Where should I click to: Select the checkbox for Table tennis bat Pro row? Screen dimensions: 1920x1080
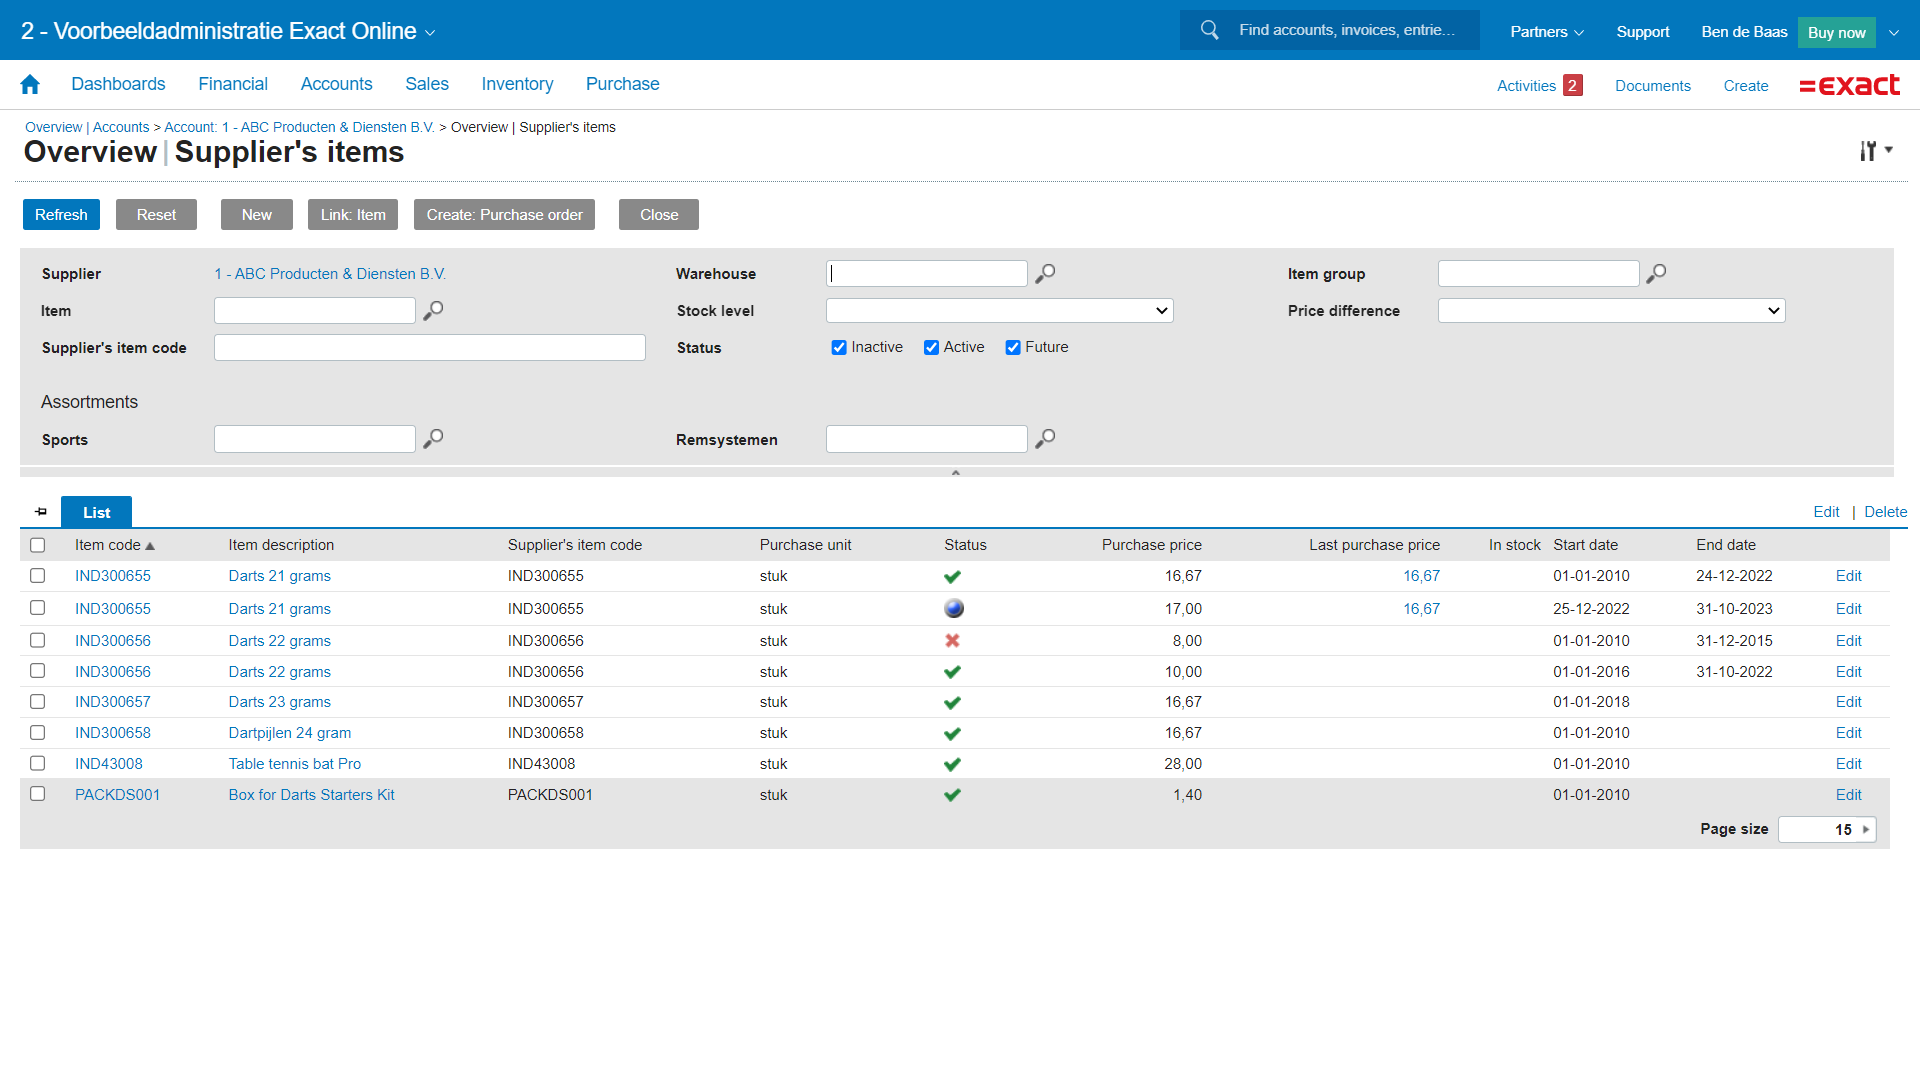(x=38, y=764)
